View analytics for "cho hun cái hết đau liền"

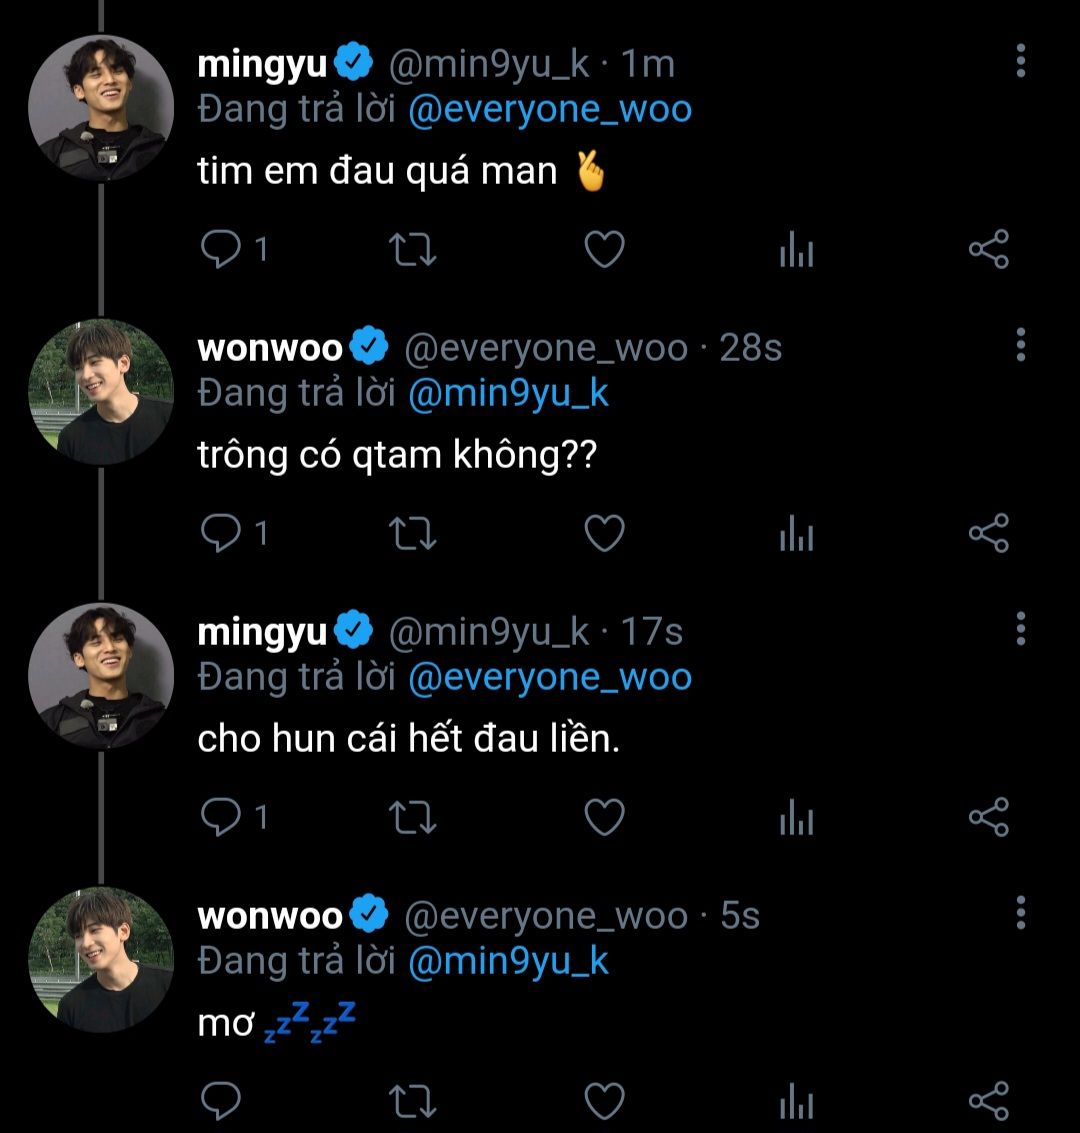(796, 818)
